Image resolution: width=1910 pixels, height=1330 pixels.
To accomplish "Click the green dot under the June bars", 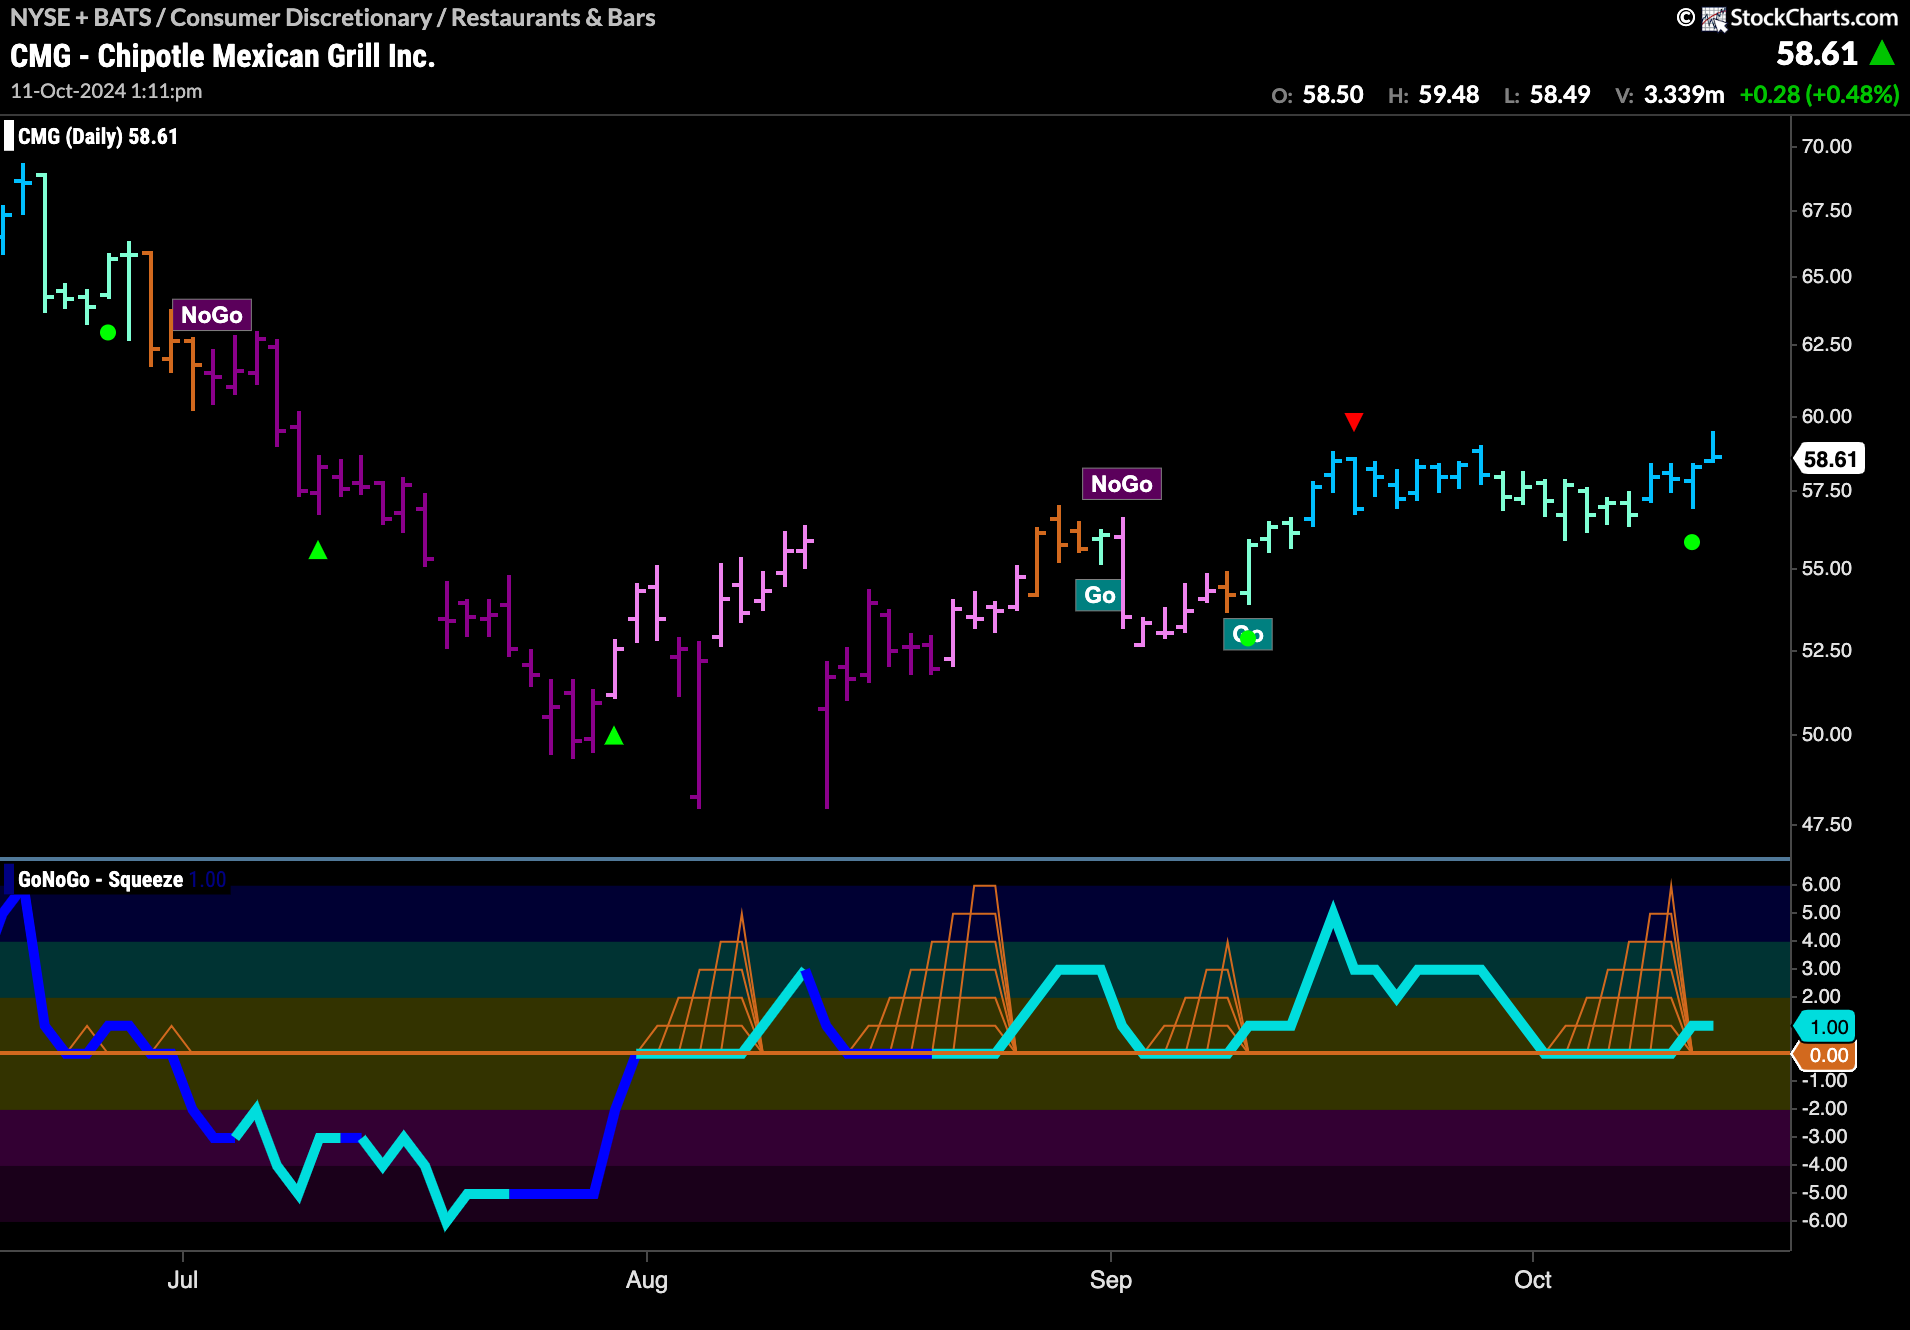I will pyautogui.click(x=108, y=332).
